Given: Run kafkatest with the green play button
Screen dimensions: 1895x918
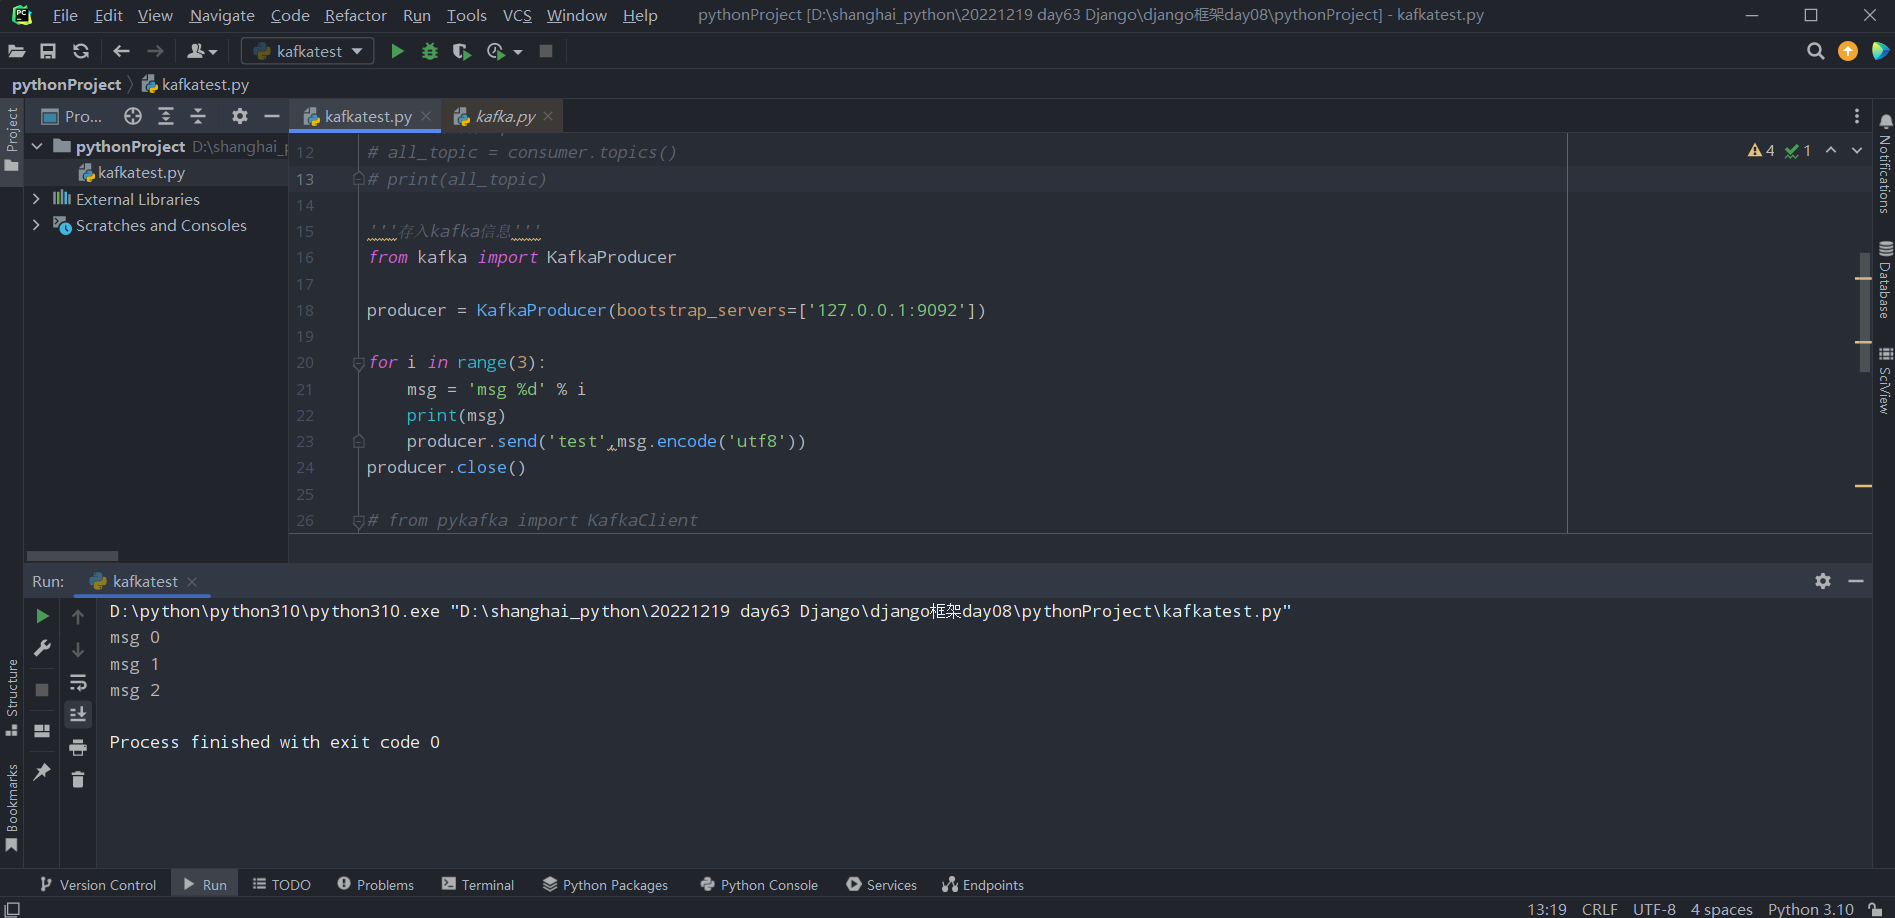Looking at the screenshot, I should [x=397, y=51].
